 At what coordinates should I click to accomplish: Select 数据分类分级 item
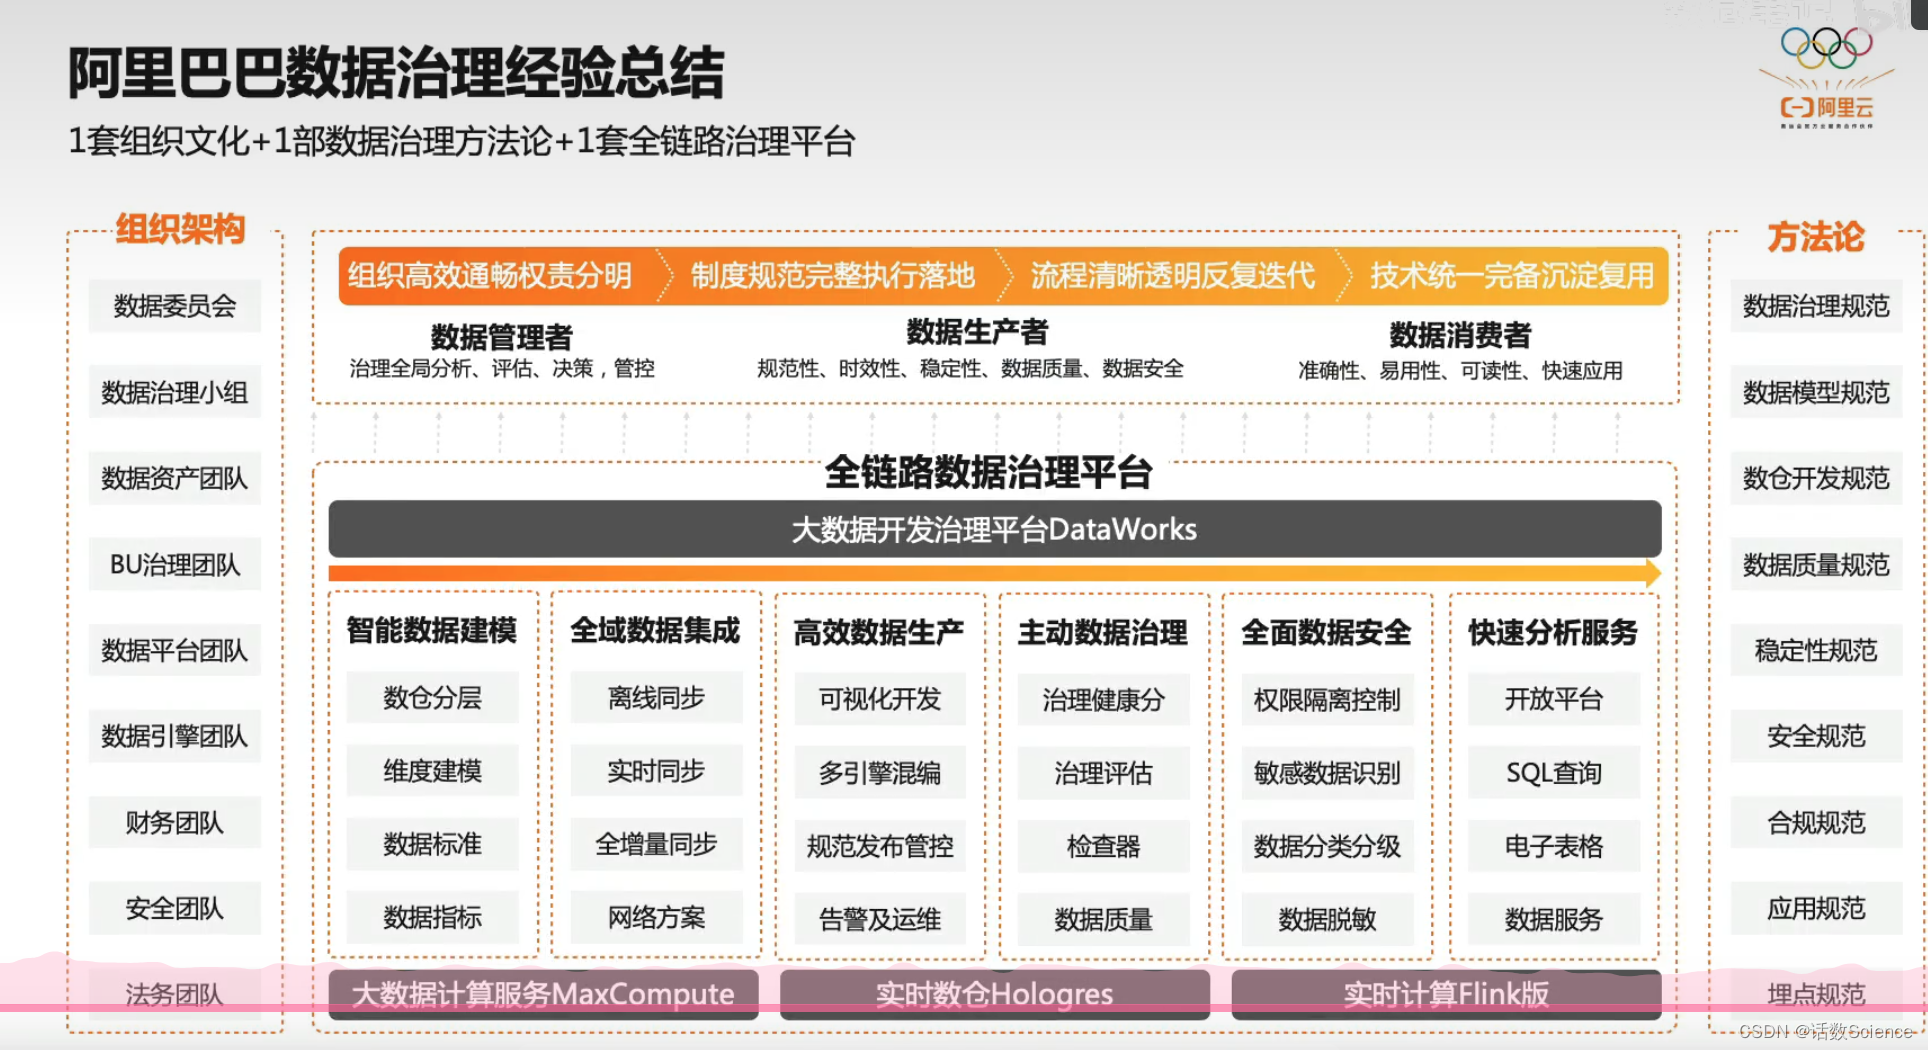[x=1328, y=846]
